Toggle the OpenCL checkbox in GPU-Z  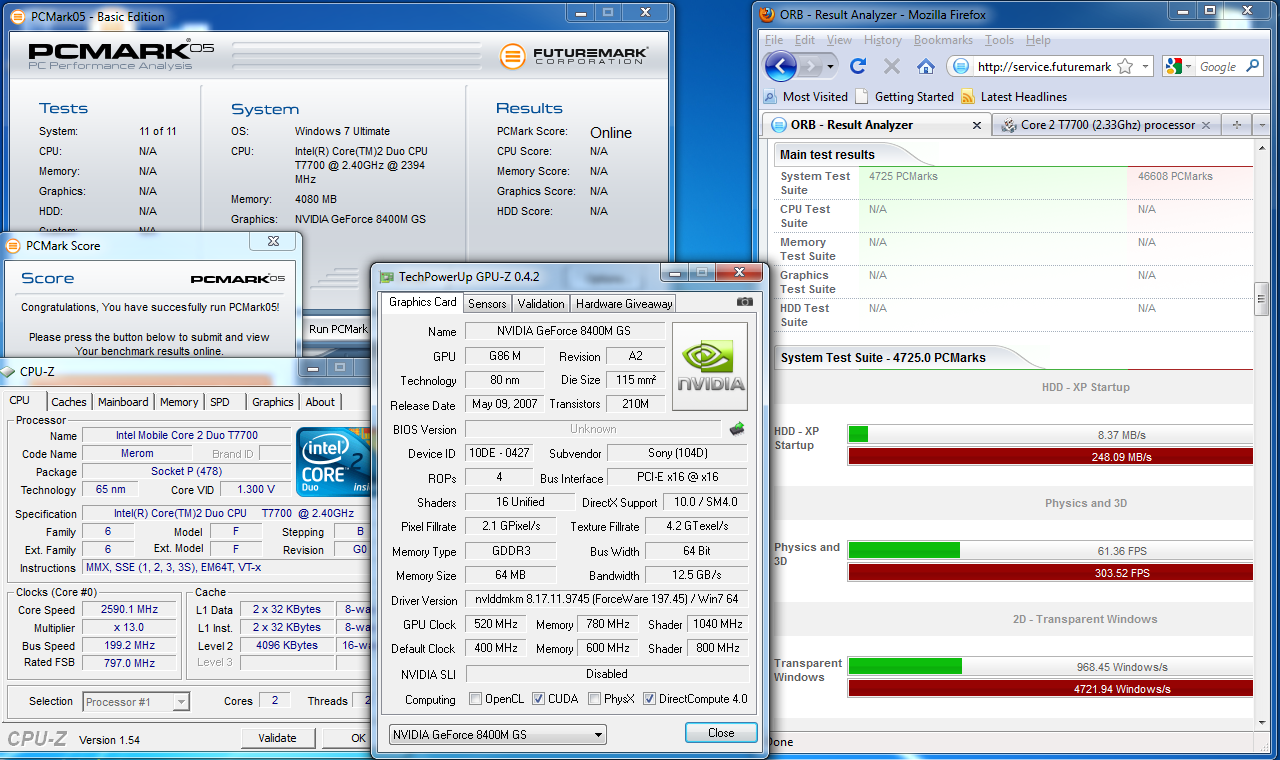475,699
